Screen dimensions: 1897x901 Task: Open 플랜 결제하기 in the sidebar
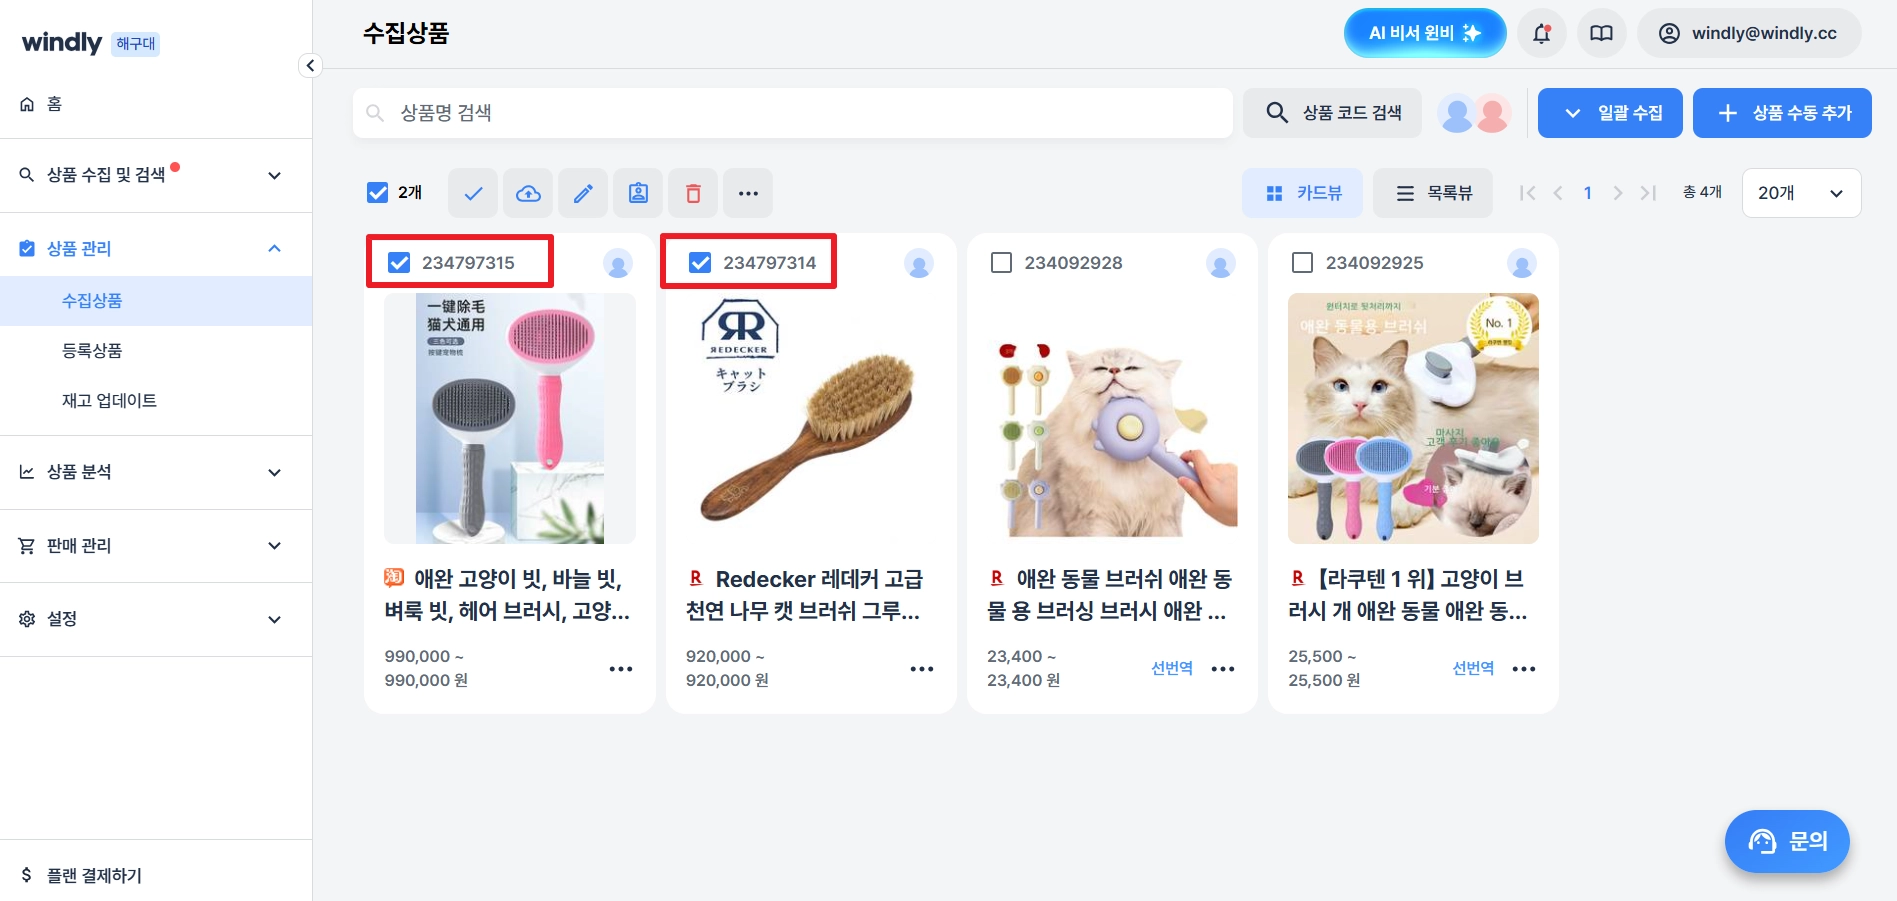[156, 876]
